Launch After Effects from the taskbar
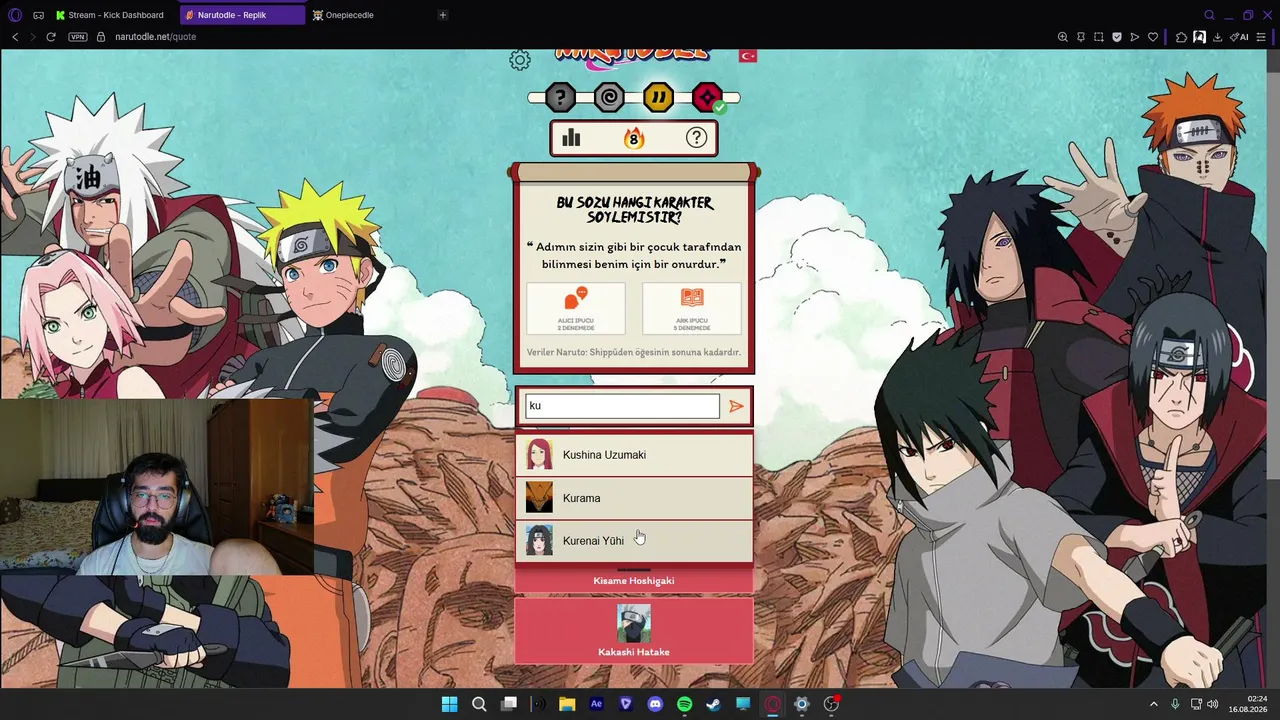Screen dimensions: 1280x720 (x=597, y=704)
